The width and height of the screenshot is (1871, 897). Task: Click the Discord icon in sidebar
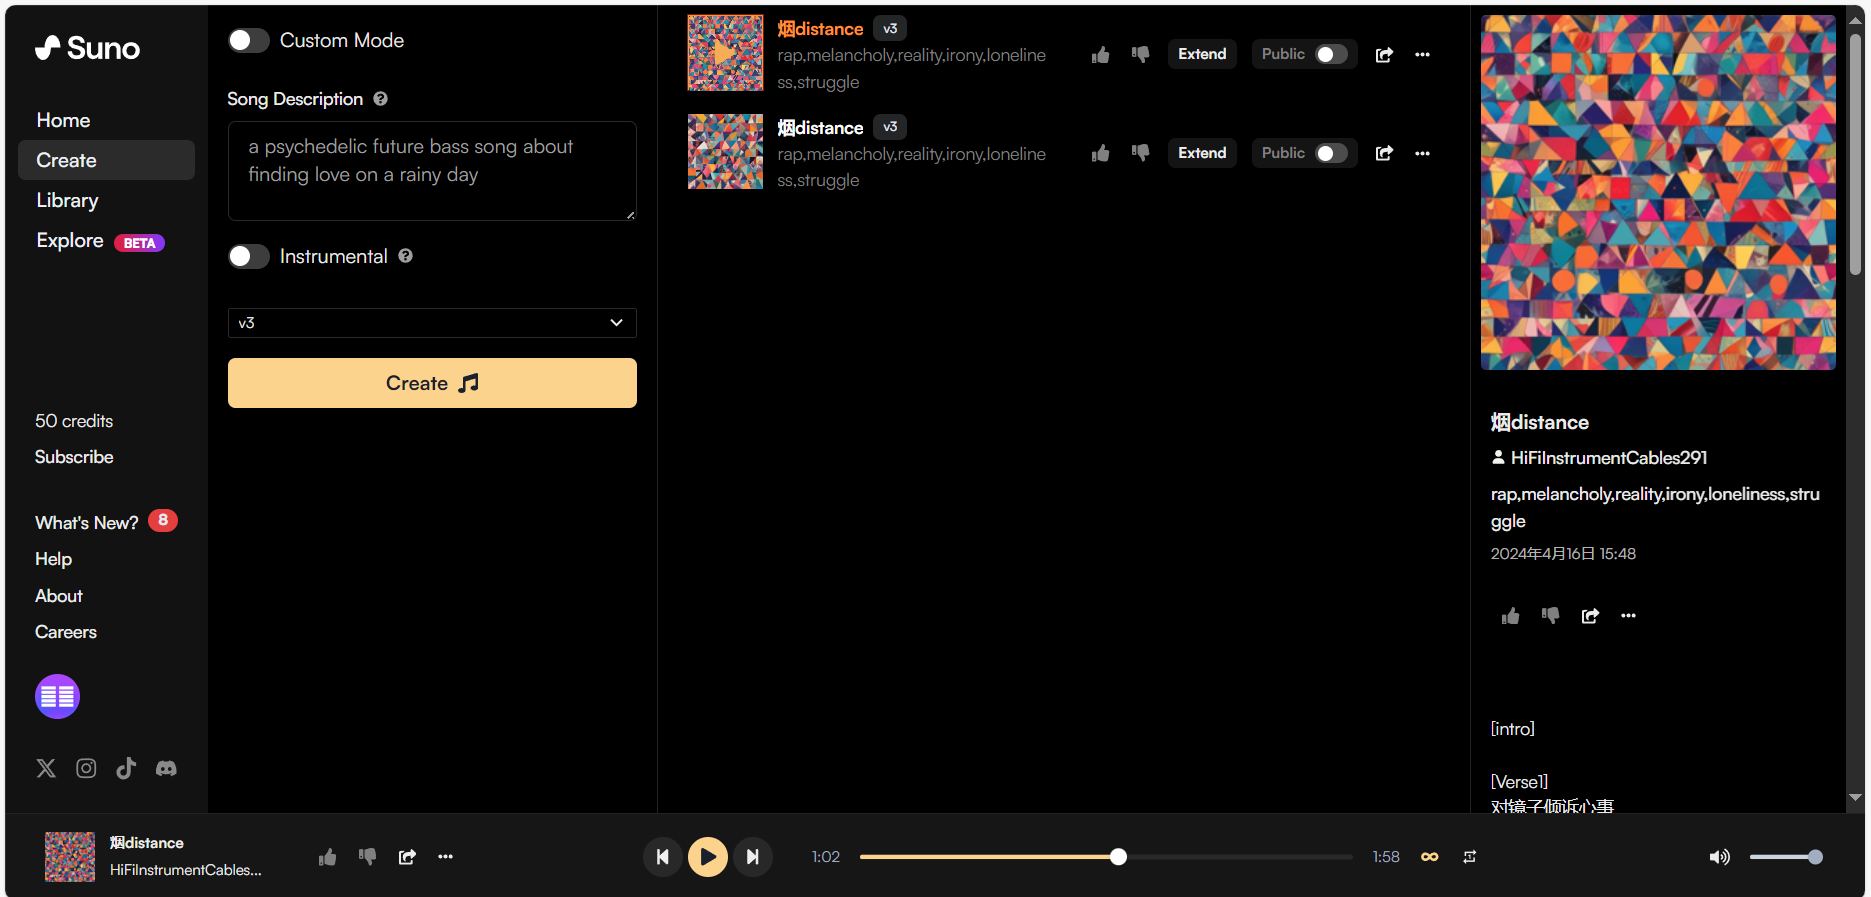pos(166,768)
